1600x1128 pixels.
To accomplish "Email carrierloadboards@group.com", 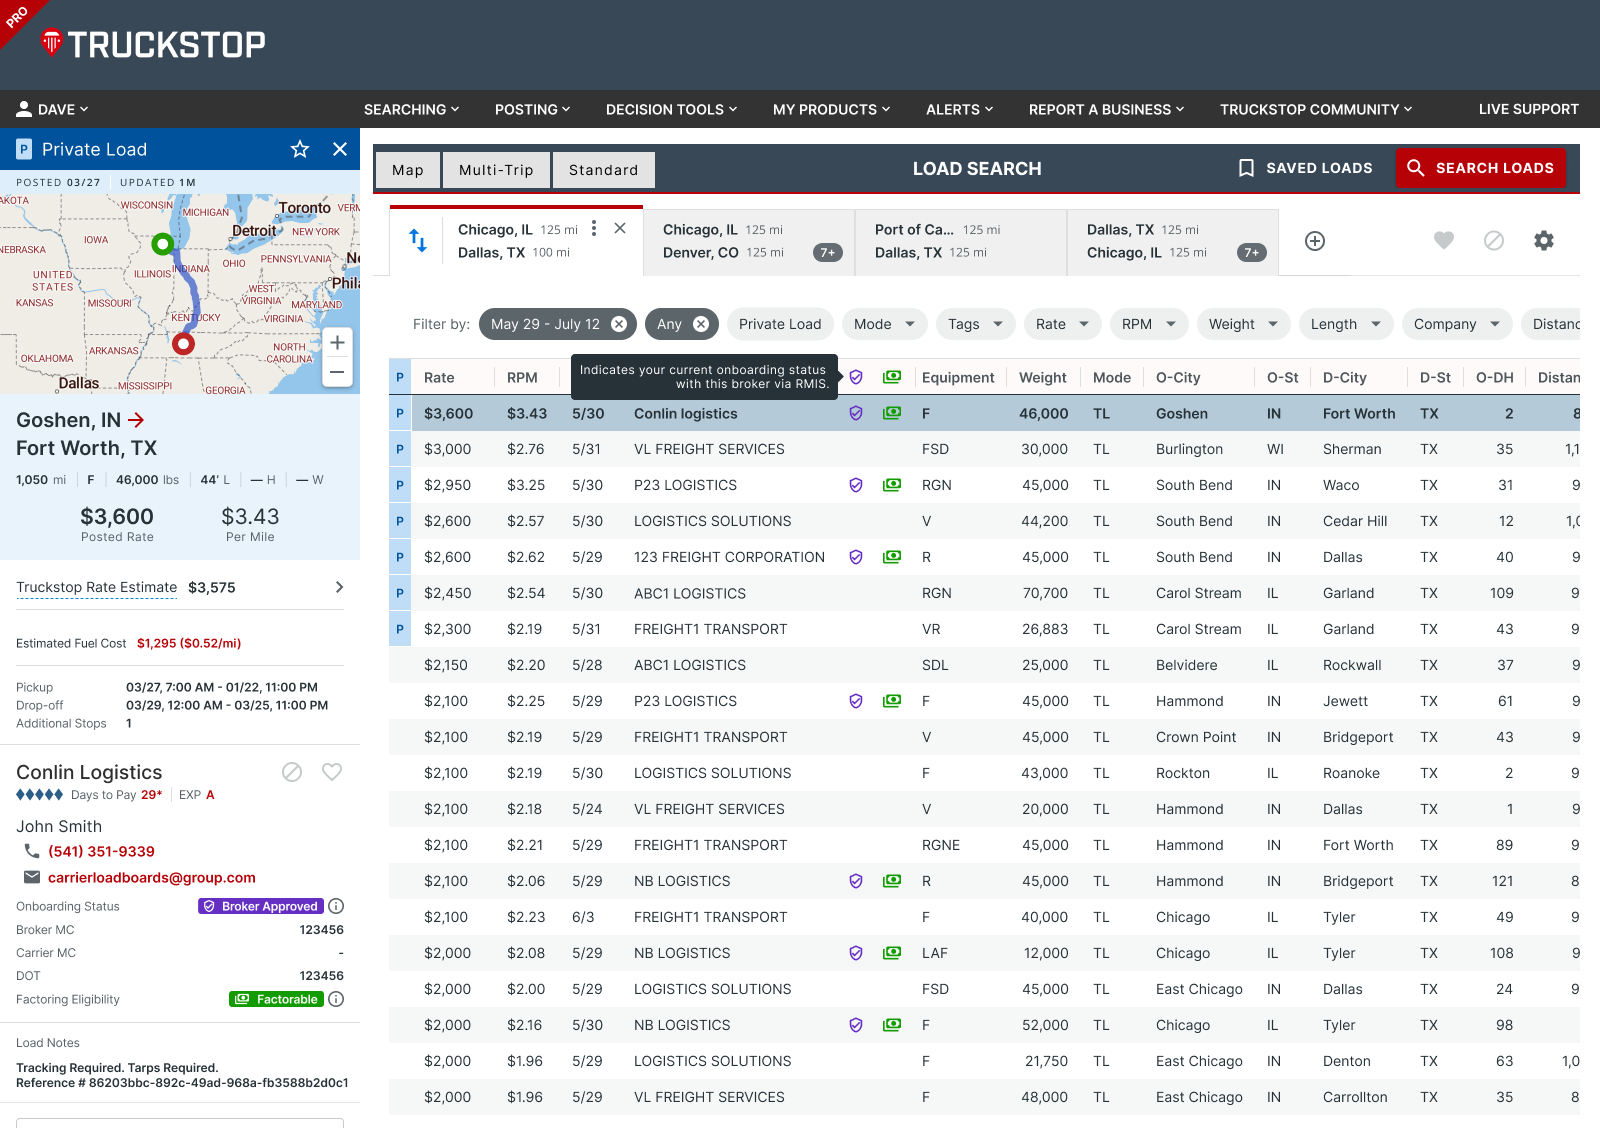I will [x=152, y=877].
